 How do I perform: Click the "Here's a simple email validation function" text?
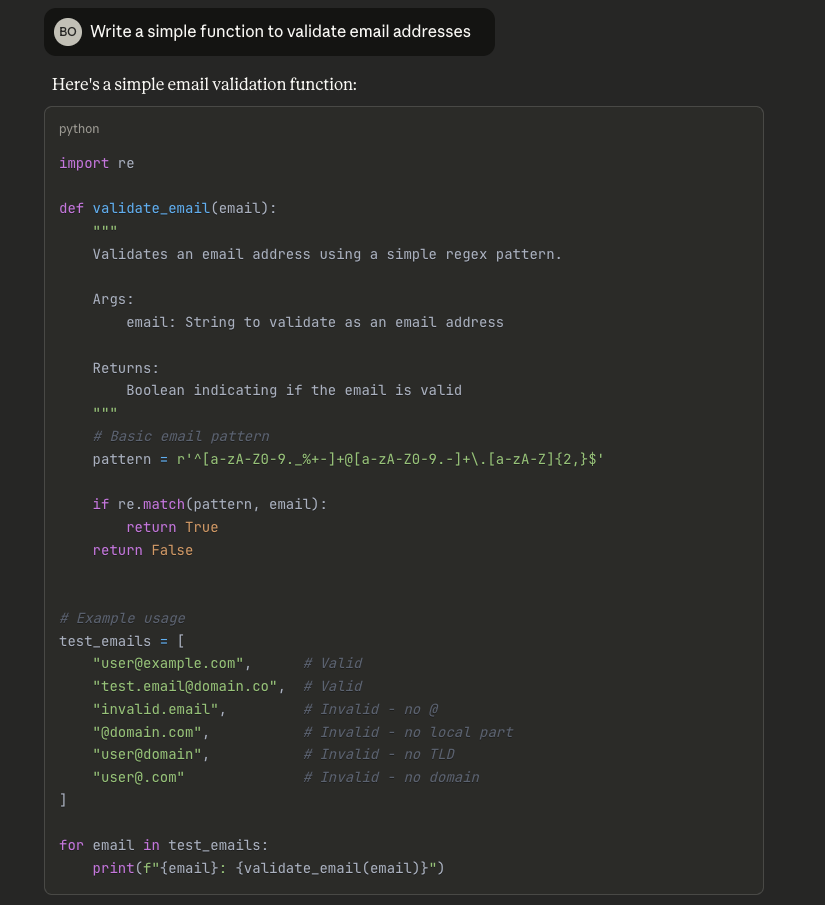pos(204,84)
